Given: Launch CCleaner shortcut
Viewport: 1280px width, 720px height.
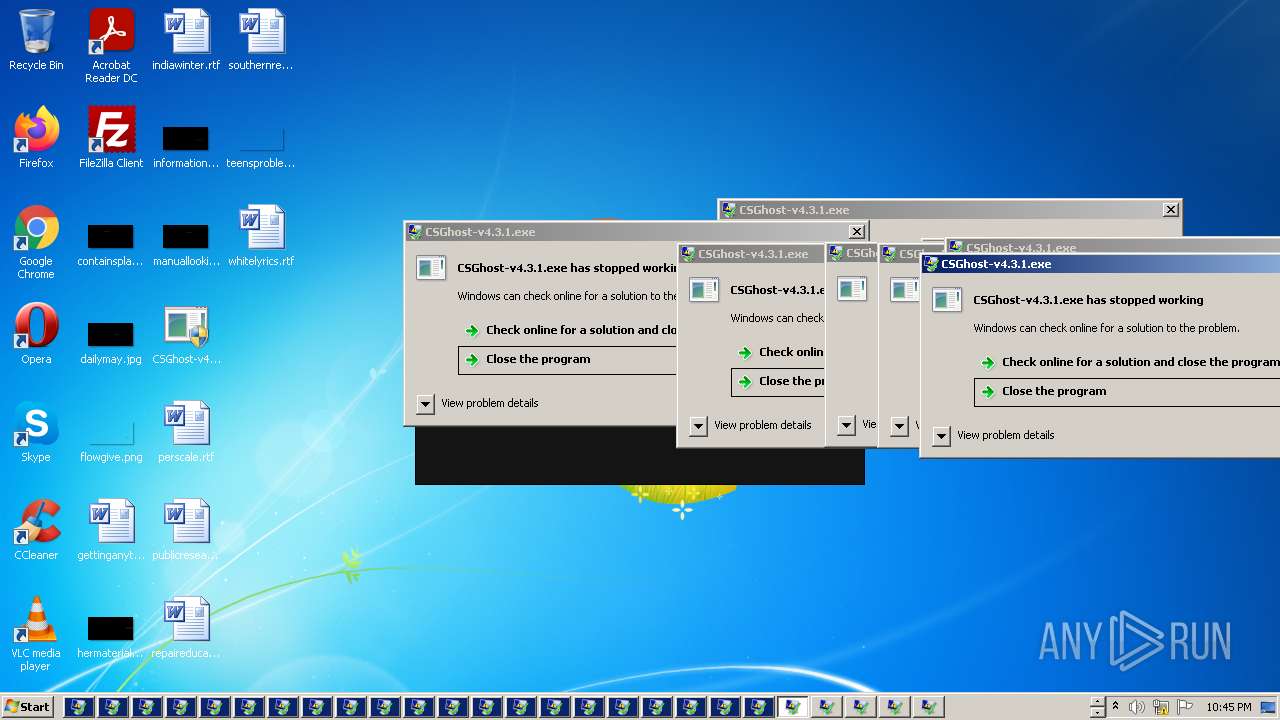Looking at the screenshot, I should tap(36, 530).
